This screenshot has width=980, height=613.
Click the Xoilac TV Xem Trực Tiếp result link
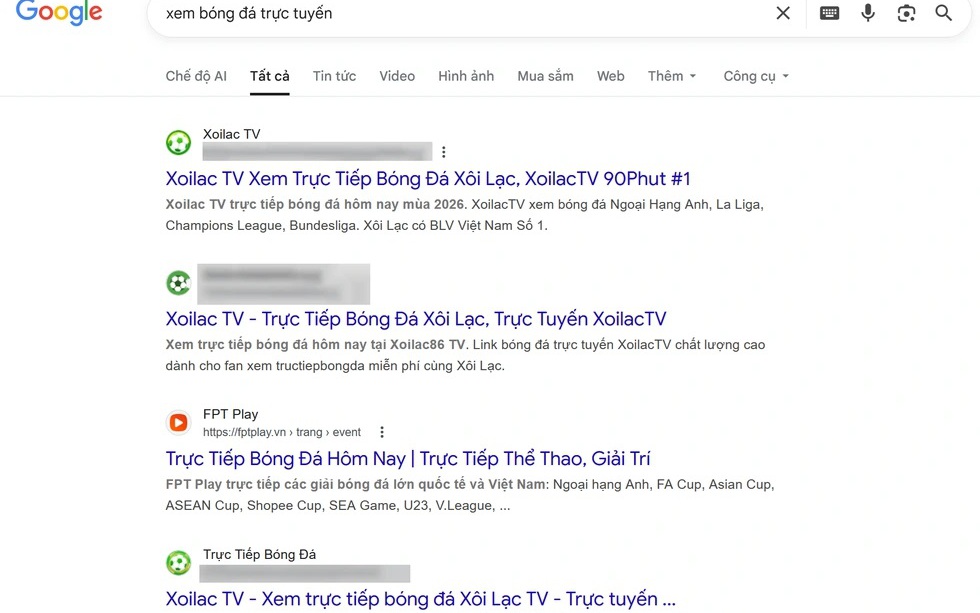pyautogui.click(x=428, y=178)
